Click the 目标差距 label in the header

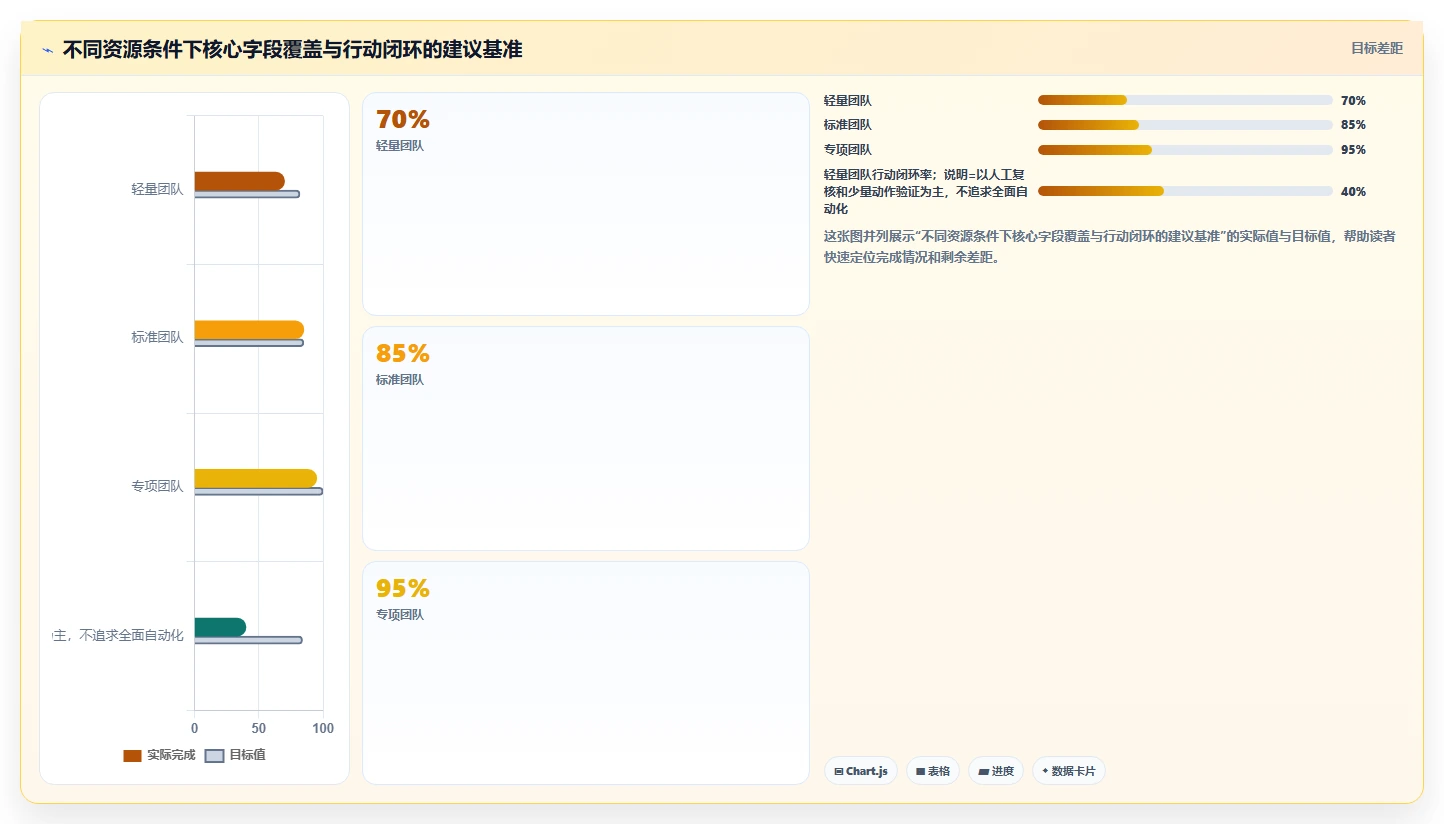click(1377, 48)
